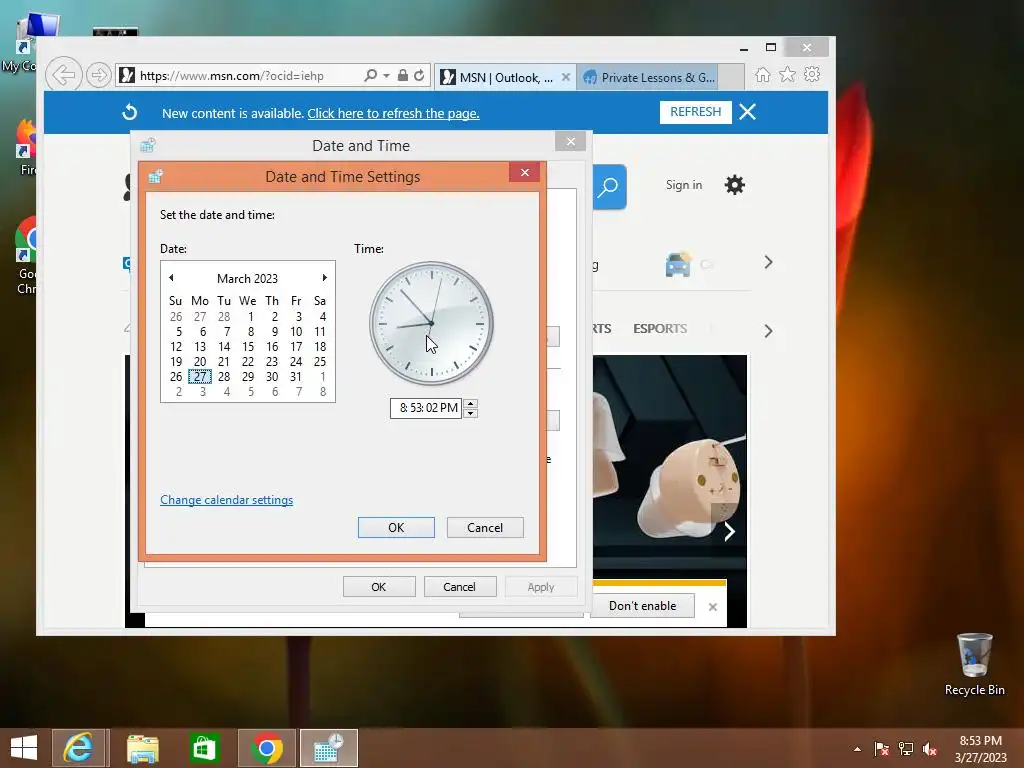Screen dimensions: 1024x768
Task: Switch to Private Lessons browser tab
Action: click(x=650, y=77)
